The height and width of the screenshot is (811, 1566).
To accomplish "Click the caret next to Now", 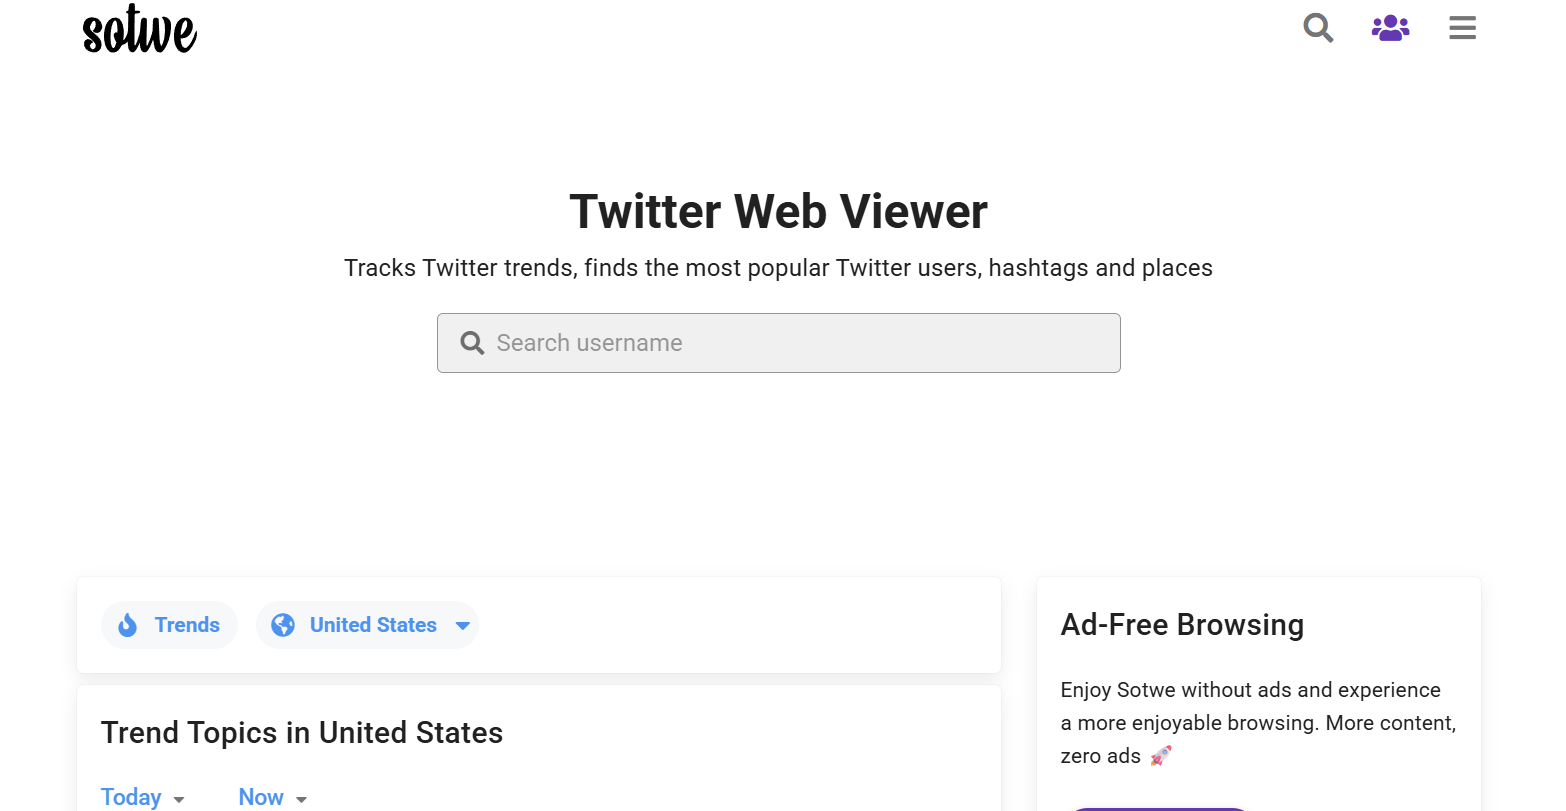I will (301, 799).
